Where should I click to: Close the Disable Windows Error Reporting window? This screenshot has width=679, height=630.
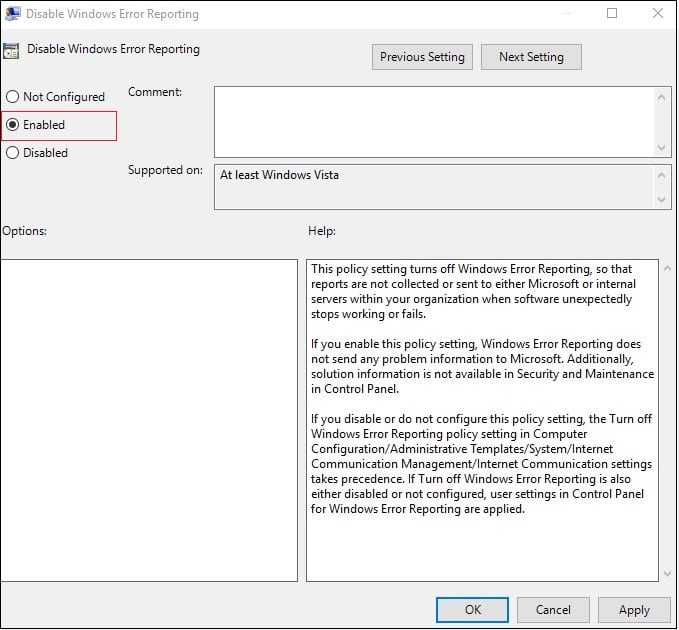(658, 13)
